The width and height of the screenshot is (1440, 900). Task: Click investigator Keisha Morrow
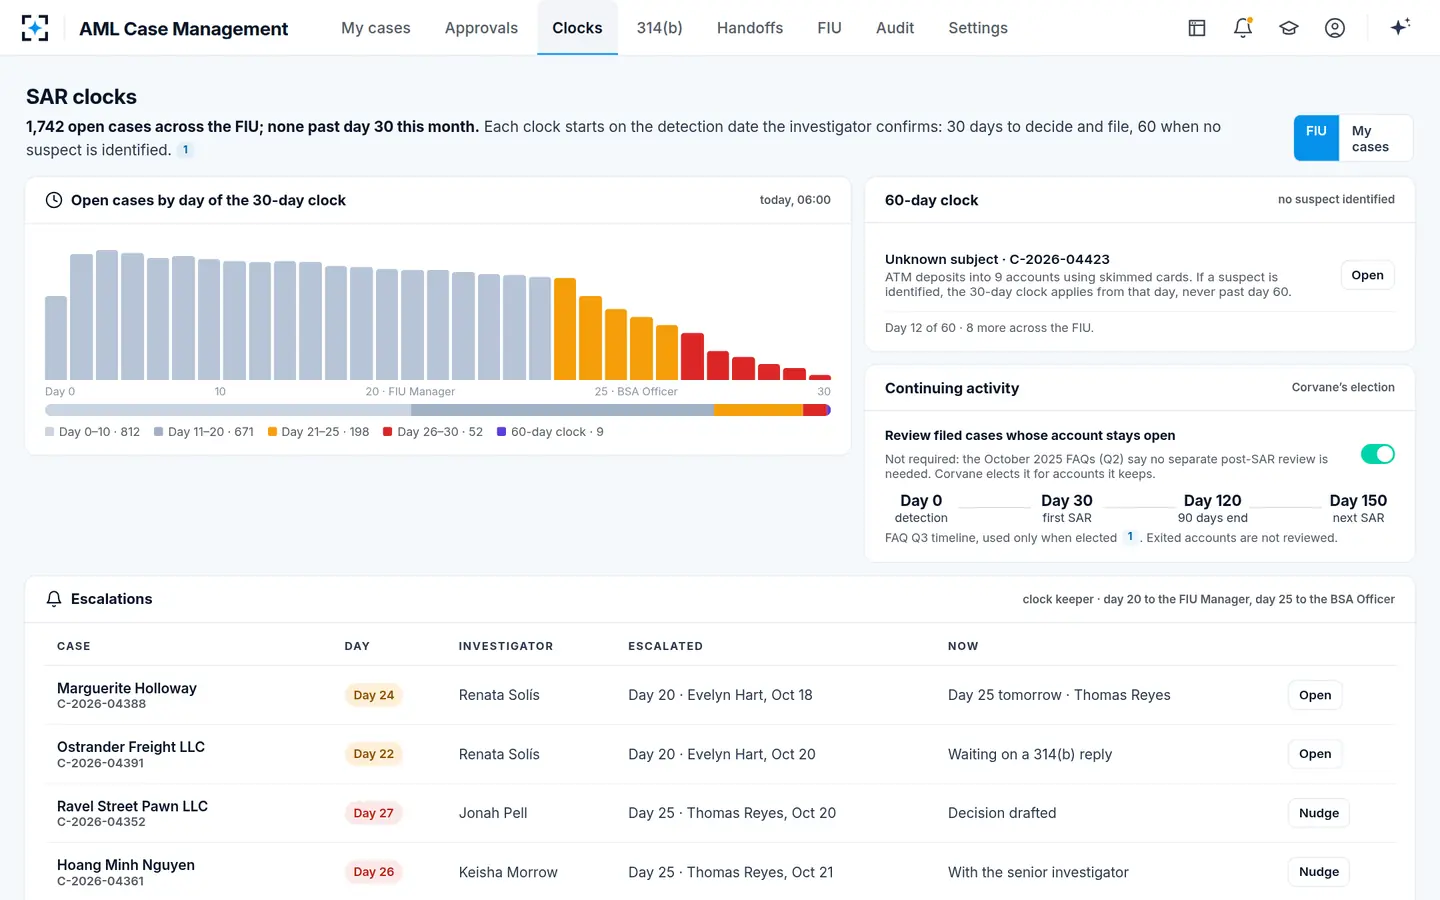click(508, 872)
